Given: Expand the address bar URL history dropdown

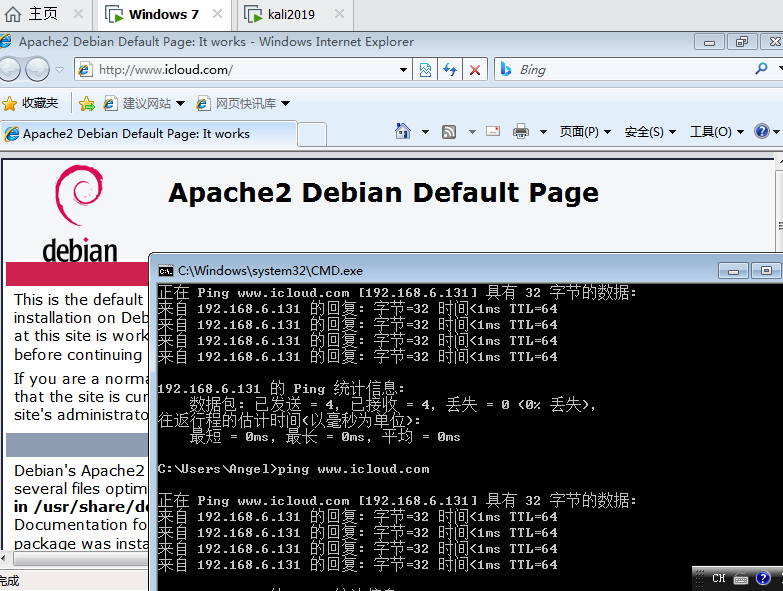Looking at the screenshot, I should click(x=403, y=70).
